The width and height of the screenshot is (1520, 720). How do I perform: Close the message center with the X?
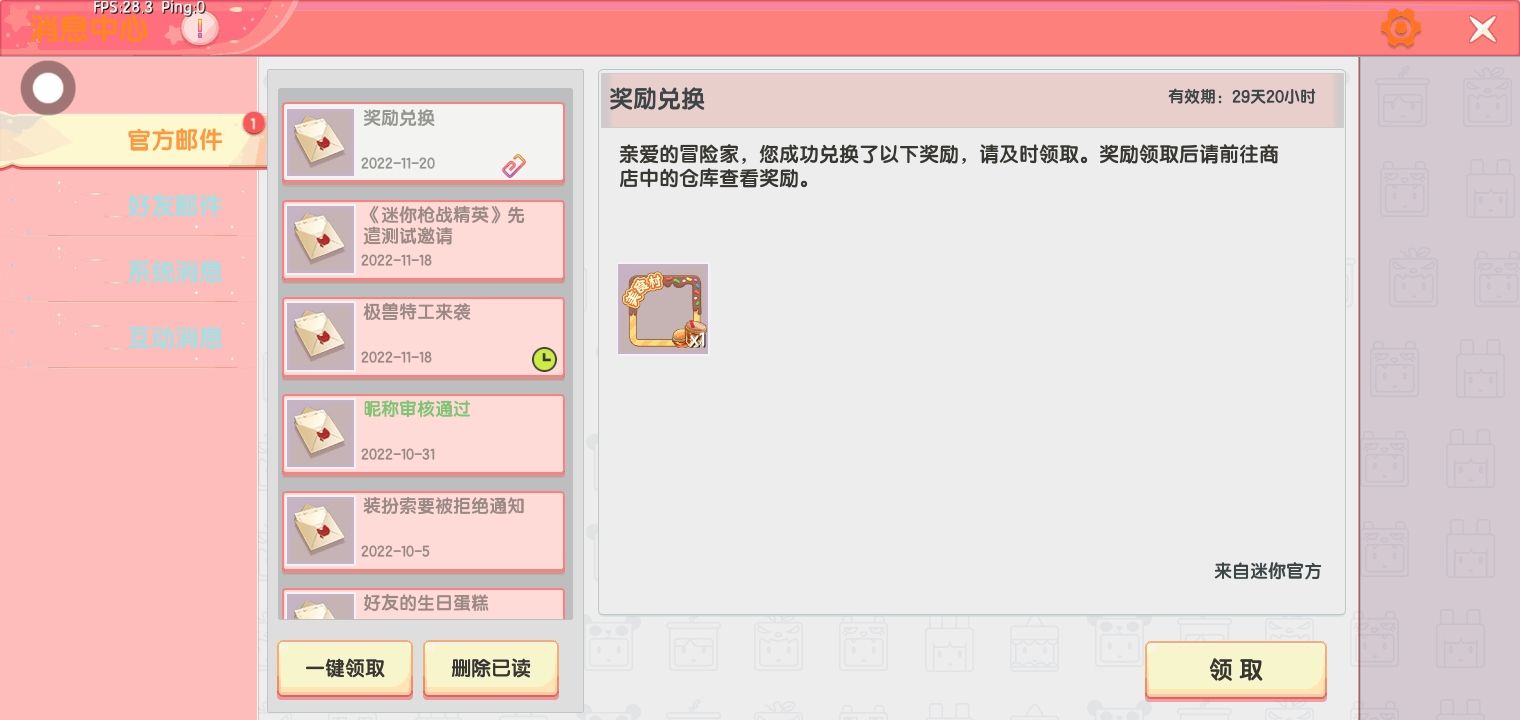[1482, 29]
